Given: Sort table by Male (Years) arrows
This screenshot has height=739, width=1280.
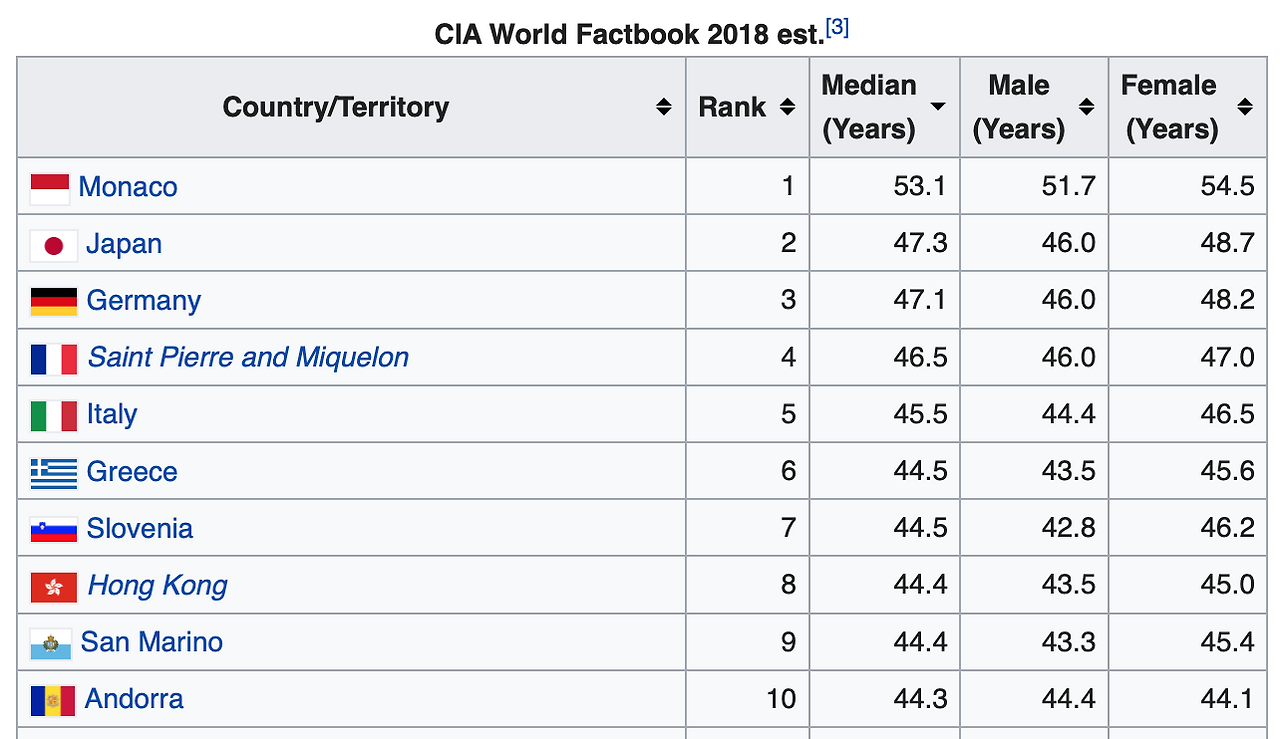Looking at the screenshot, I should point(1087,107).
